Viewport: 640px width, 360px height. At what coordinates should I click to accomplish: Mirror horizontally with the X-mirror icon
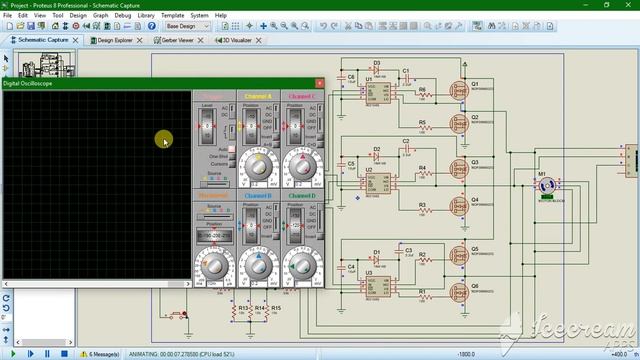tap(6, 329)
